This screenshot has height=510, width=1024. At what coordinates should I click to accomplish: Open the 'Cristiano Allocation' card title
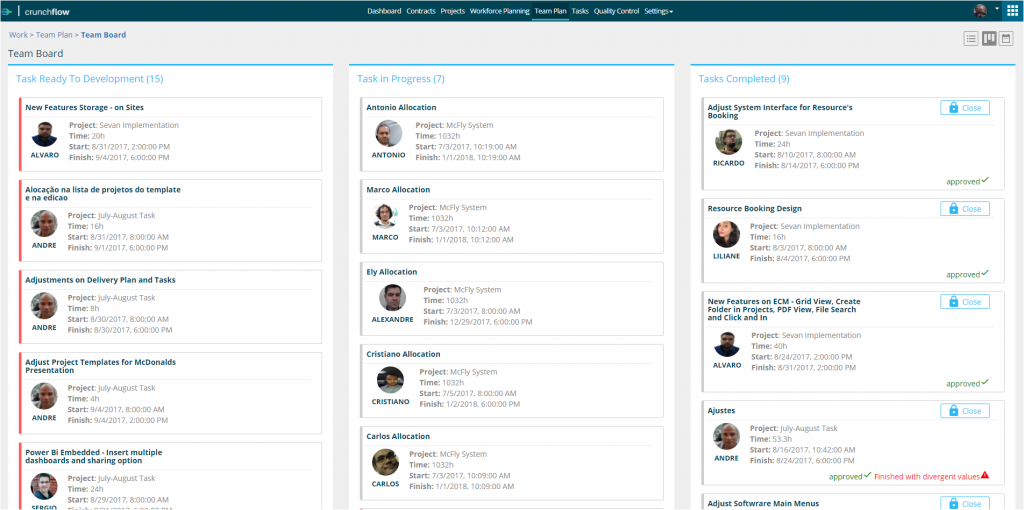[404, 354]
